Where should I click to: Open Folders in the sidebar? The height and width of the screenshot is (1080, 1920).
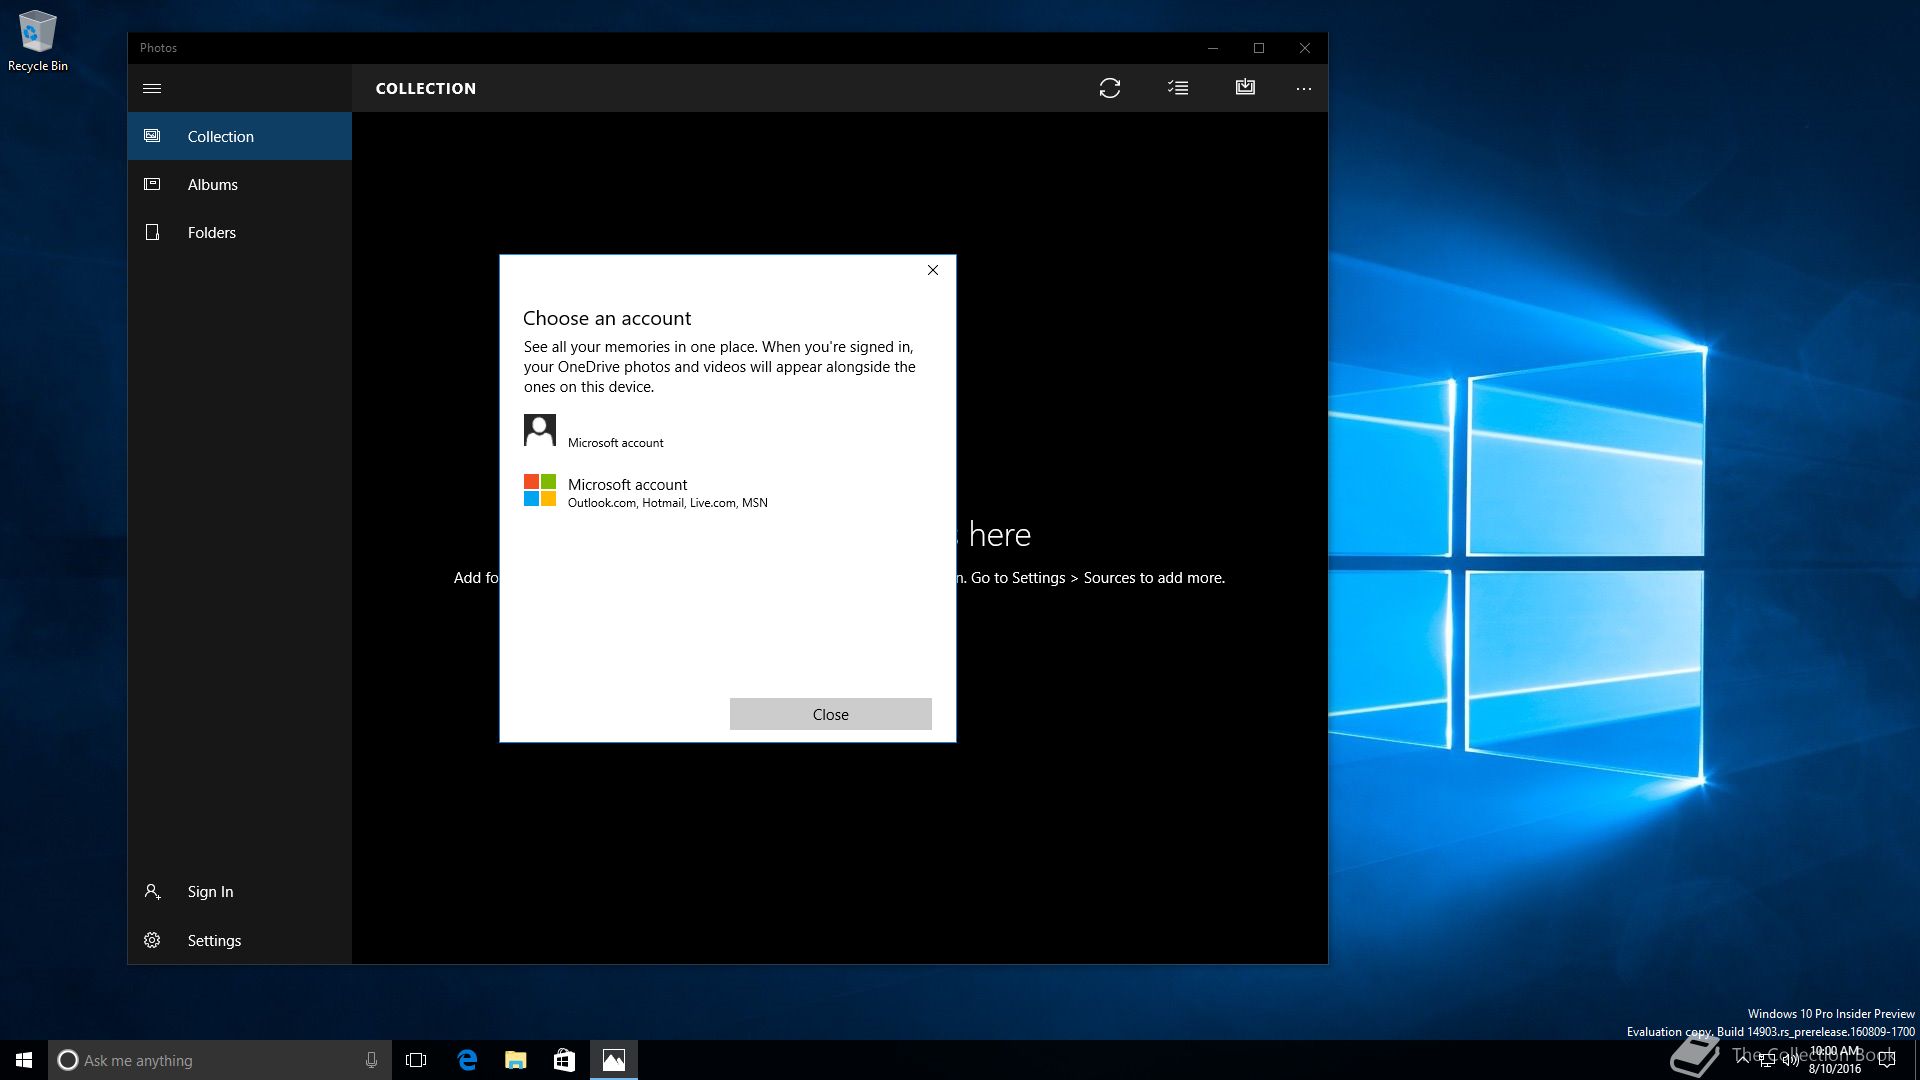pyautogui.click(x=240, y=232)
